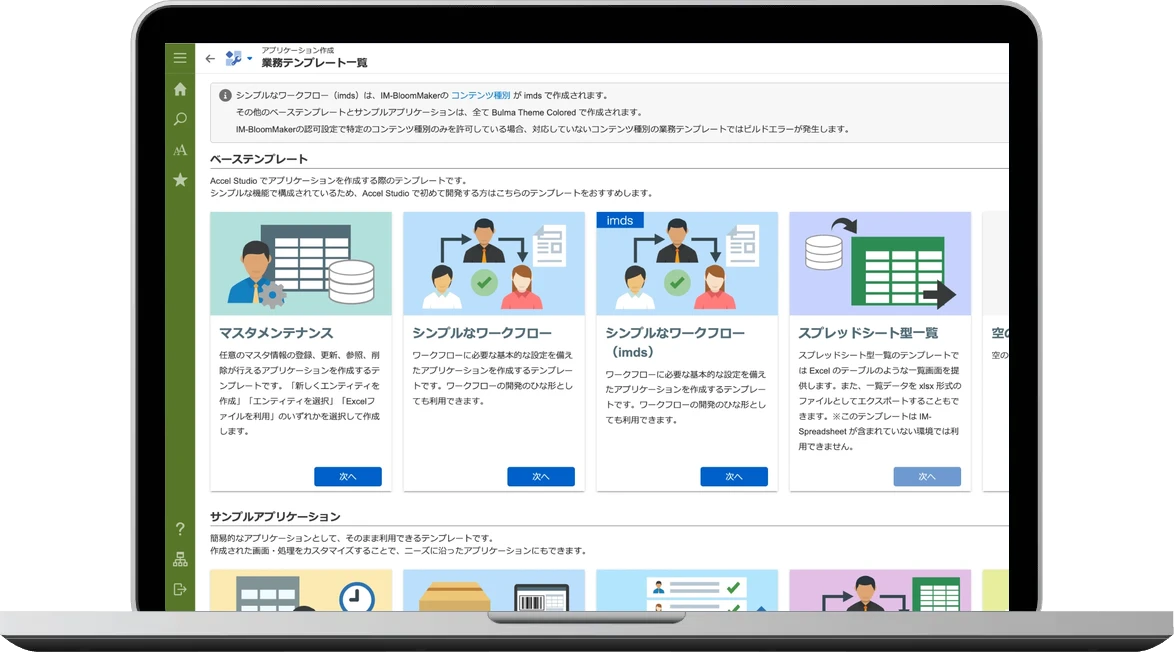This screenshot has width=1174, height=652.
Task: Click the 業務テンプレート一覧 page title
Action: tap(314, 63)
